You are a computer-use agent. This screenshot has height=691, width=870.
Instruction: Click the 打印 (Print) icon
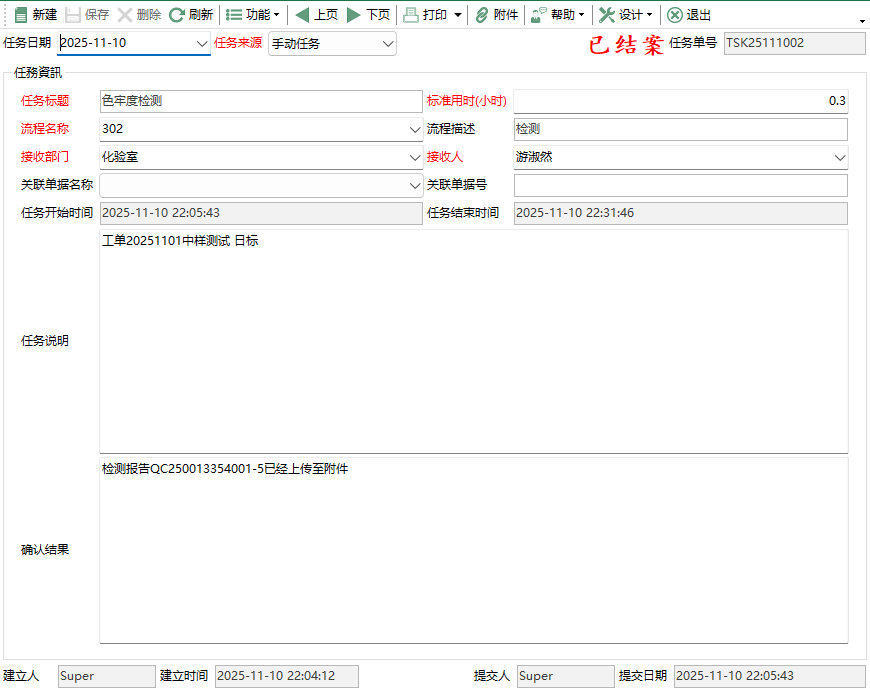click(x=411, y=15)
